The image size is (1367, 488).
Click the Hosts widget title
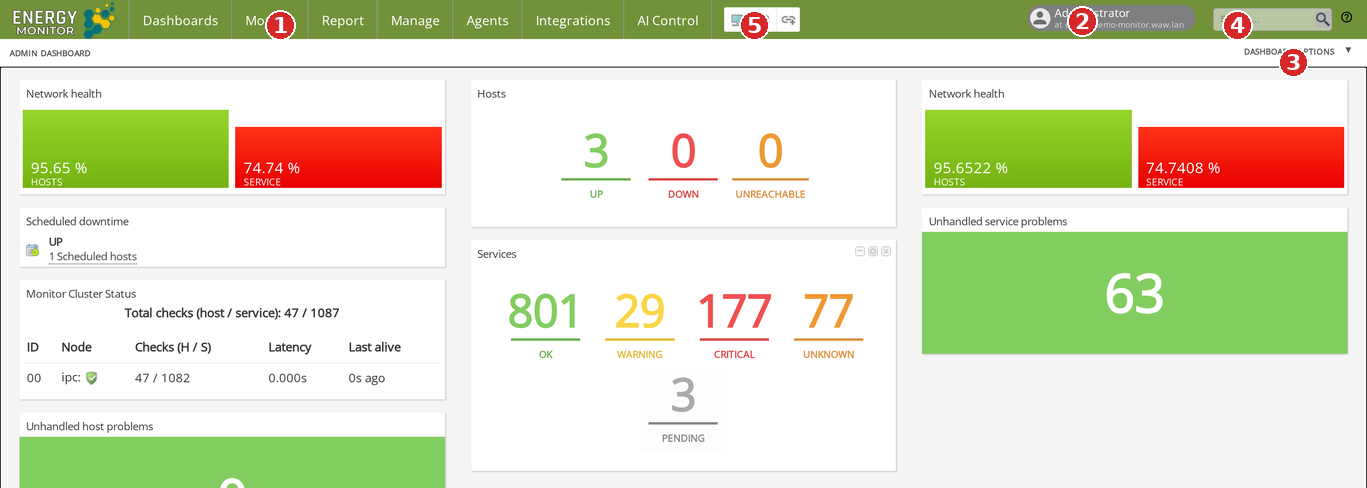click(492, 94)
